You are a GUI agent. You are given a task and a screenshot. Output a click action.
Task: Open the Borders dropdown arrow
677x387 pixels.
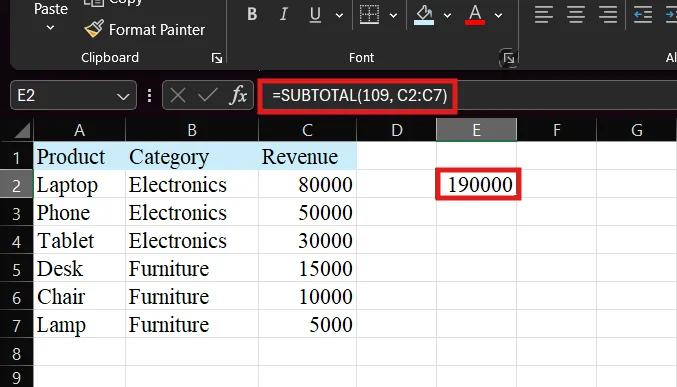(x=393, y=16)
